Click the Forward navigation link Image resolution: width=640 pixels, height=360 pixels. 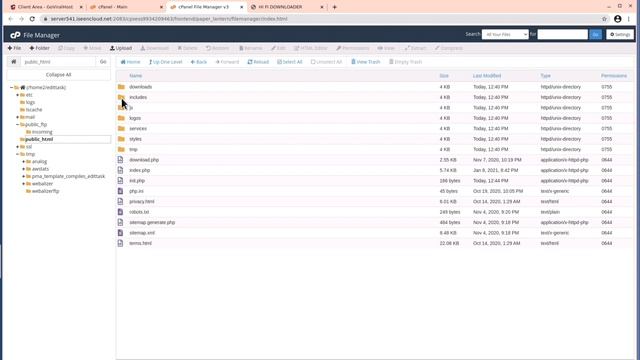click(227, 62)
